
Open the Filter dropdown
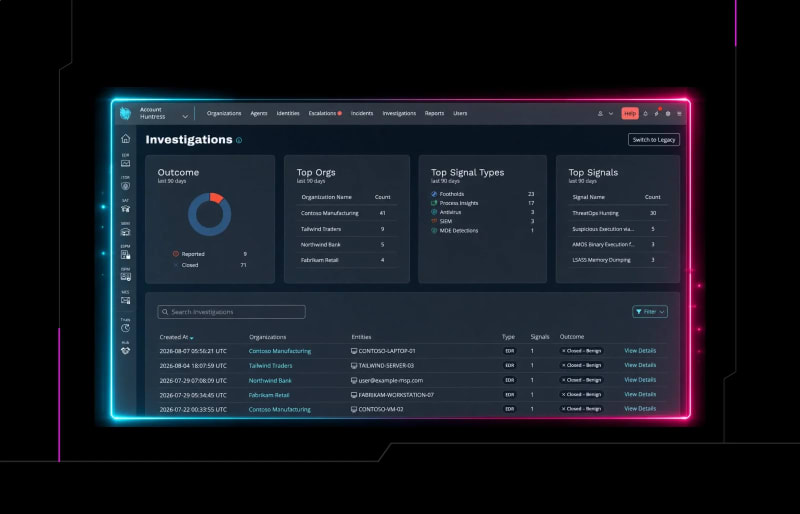[x=650, y=311]
